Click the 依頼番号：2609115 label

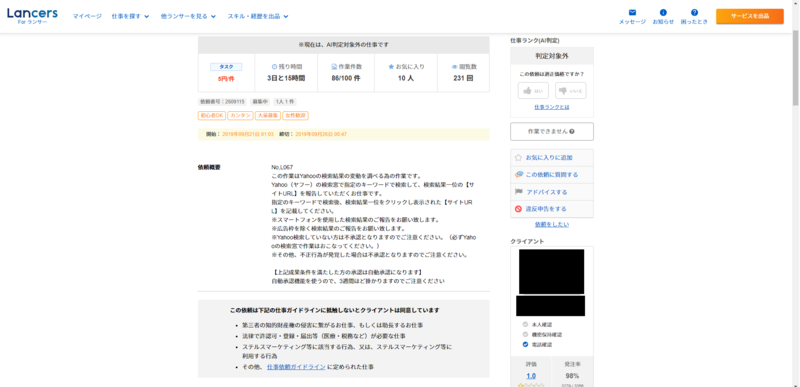point(223,102)
